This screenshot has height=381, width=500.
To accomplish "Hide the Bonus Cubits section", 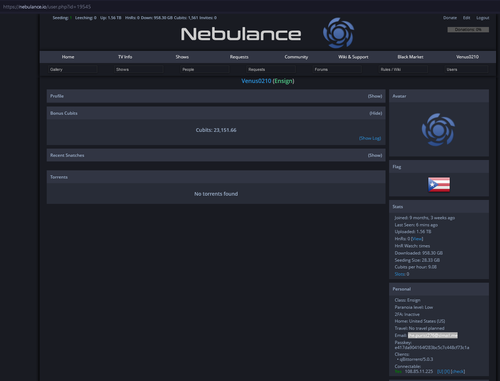I will click(376, 113).
